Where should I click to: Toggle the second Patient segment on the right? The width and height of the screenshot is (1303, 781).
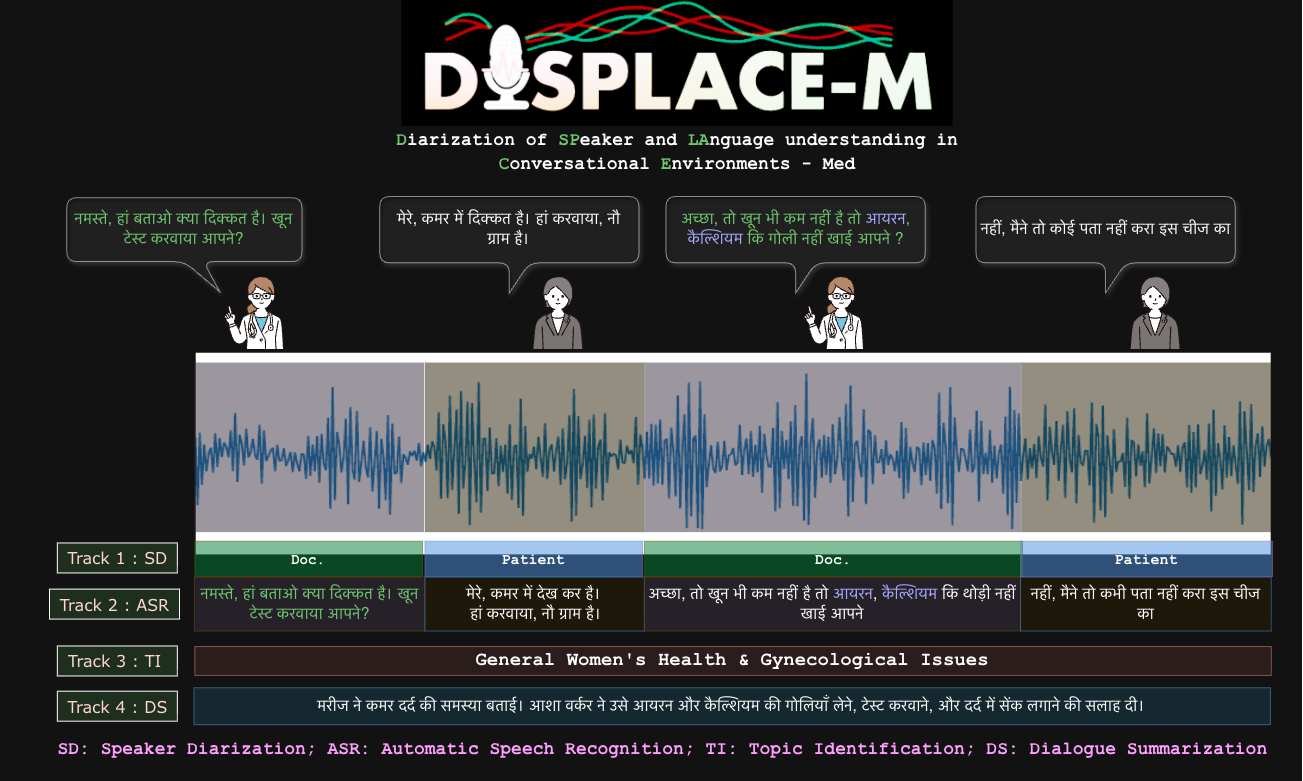tap(1146, 559)
